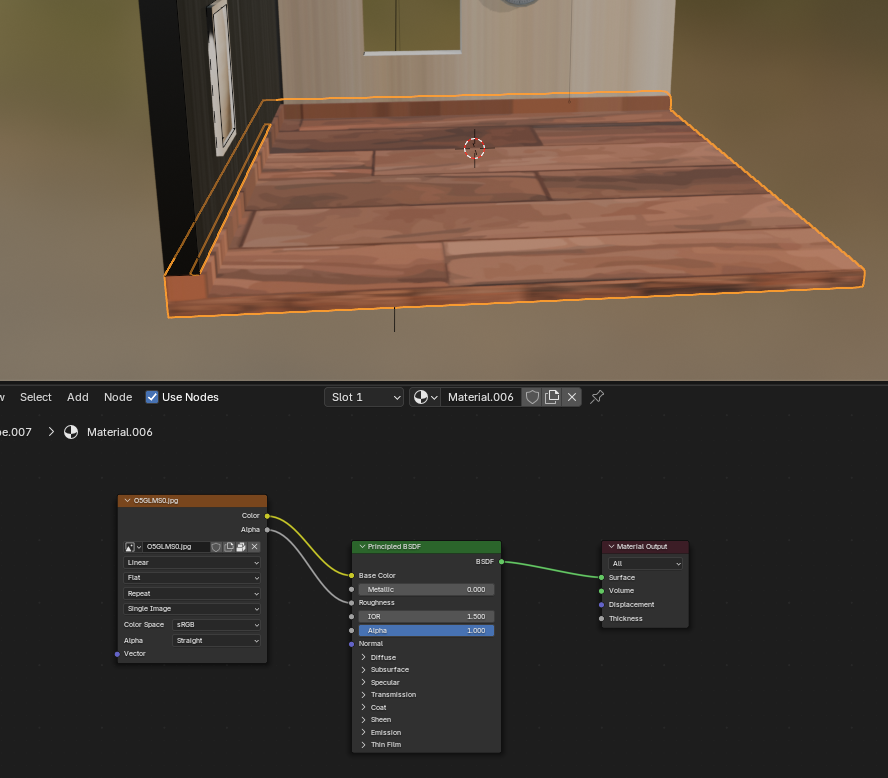Open the All target dropdown in Material Output
Image resolution: width=888 pixels, height=778 pixels.
point(645,563)
